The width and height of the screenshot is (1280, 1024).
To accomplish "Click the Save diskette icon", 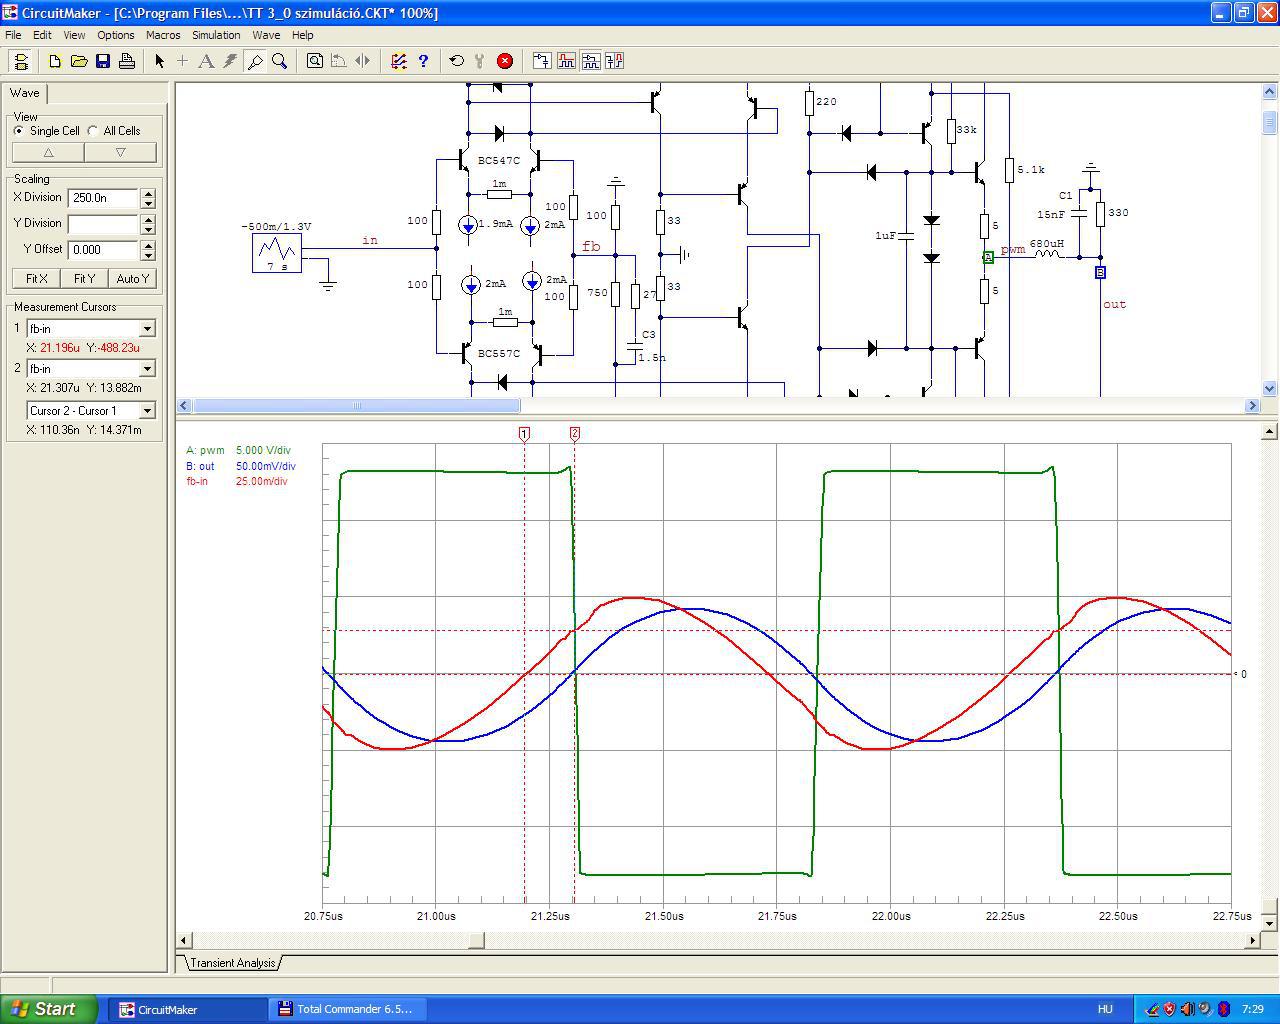I will click(103, 61).
